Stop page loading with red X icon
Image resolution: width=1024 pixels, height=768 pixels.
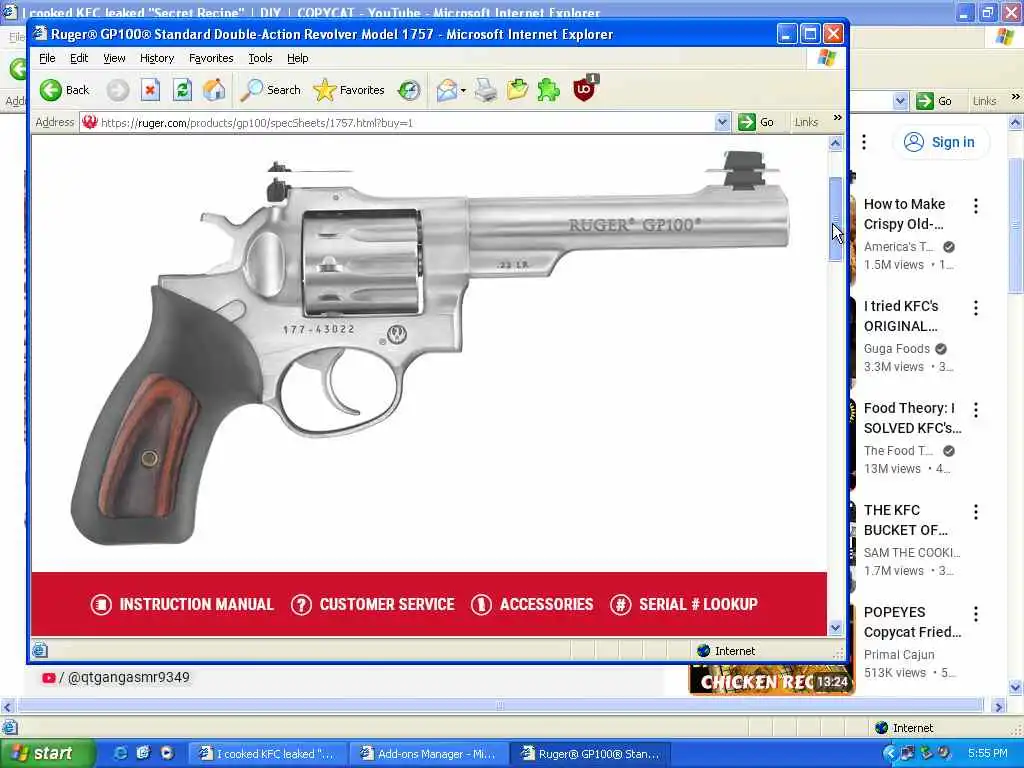click(x=150, y=90)
